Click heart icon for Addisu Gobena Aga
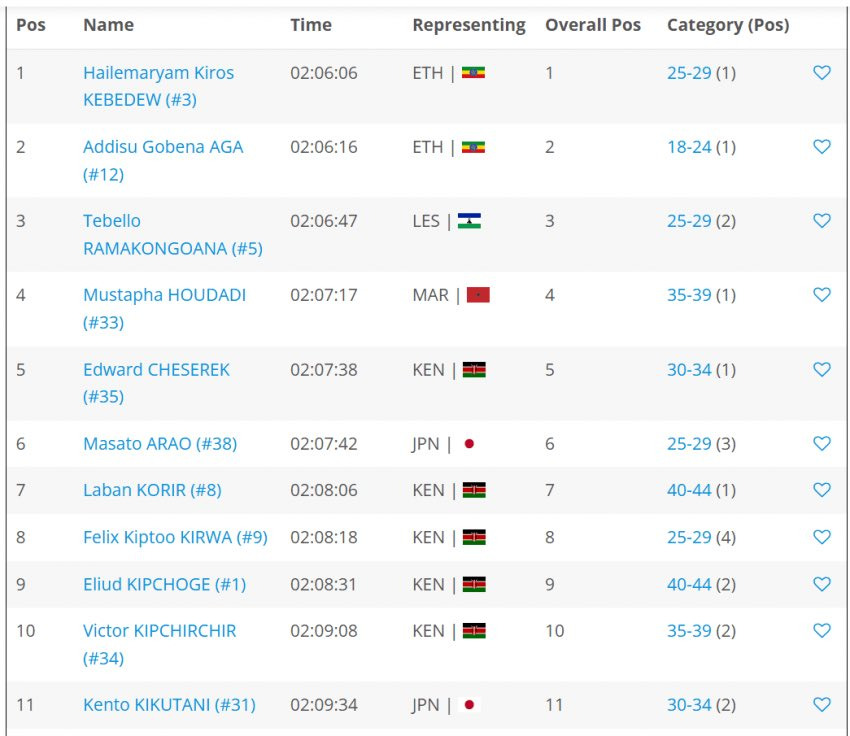Image resolution: width=850 pixels, height=736 pixels. click(821, 147)
